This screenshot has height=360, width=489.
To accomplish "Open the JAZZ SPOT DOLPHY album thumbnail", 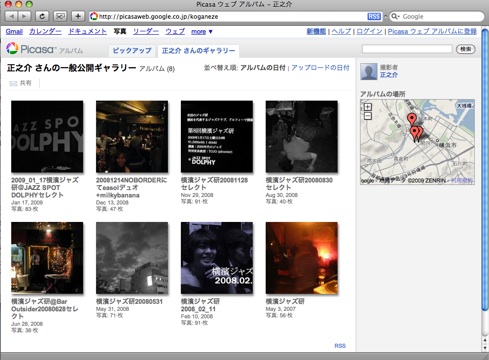I will (47, 136).
